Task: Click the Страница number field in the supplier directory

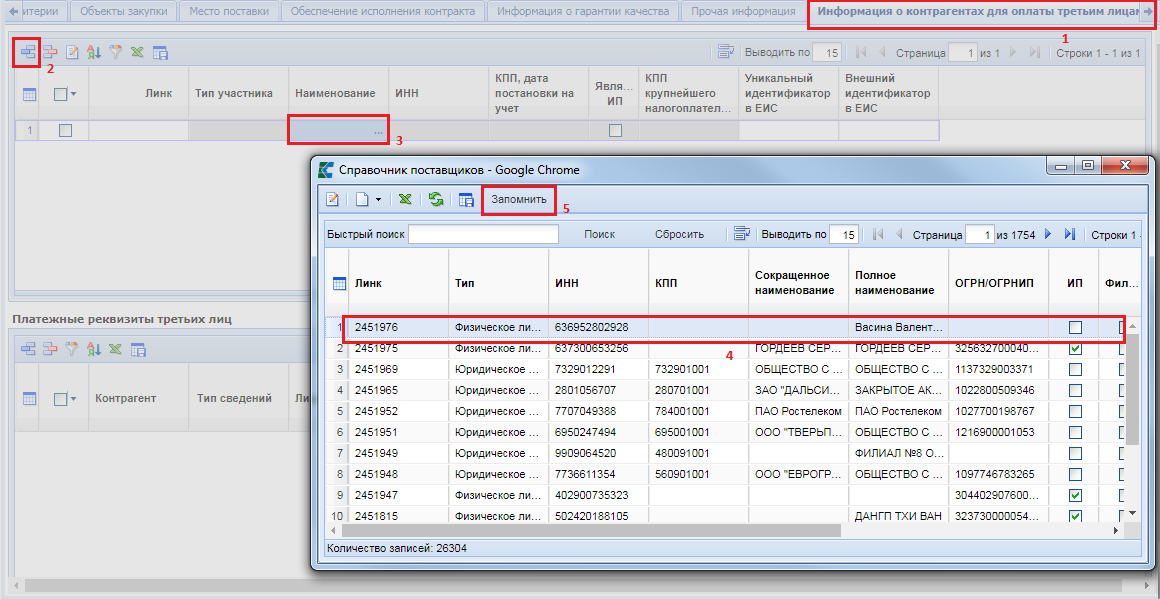Action: coord(979,234)
